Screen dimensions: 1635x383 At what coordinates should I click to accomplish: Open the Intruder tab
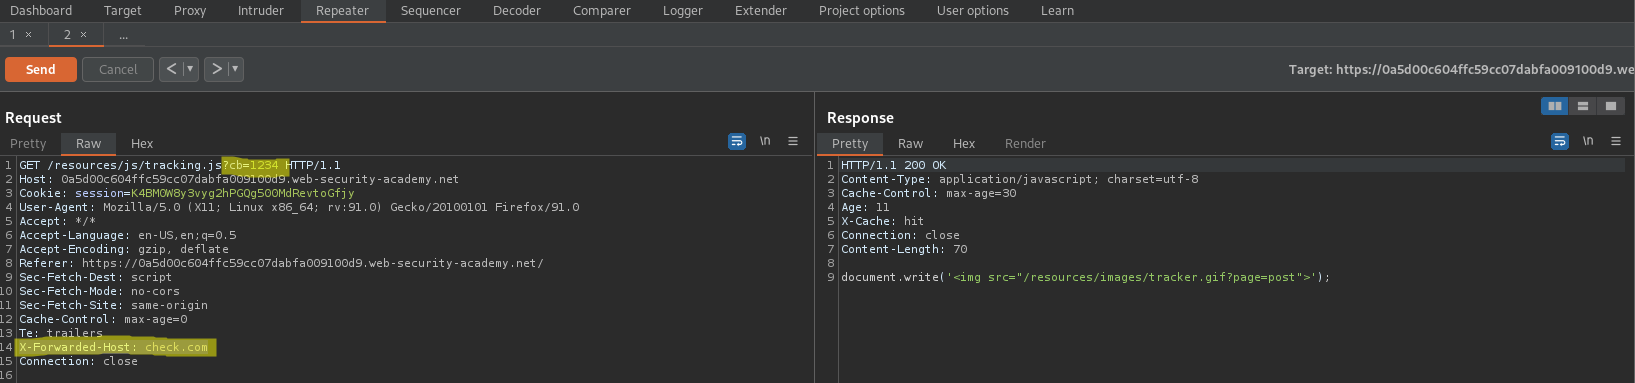pos(261,11)
